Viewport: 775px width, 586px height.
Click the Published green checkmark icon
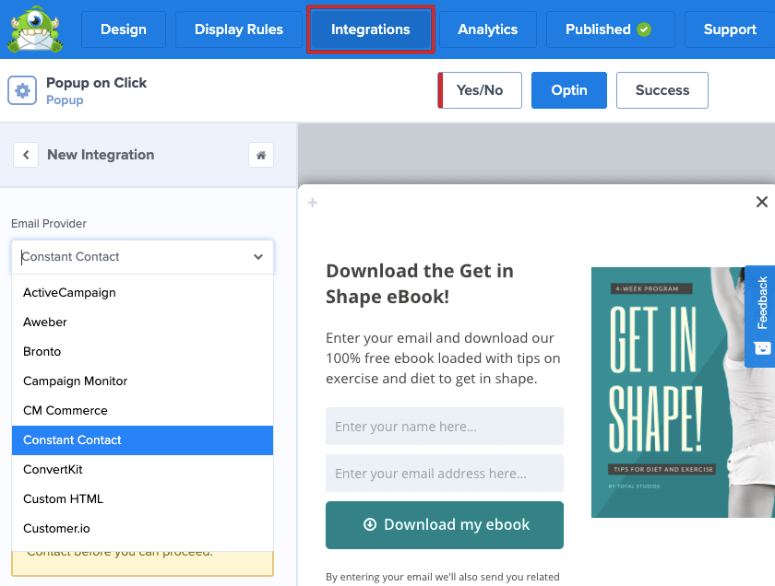644,30
